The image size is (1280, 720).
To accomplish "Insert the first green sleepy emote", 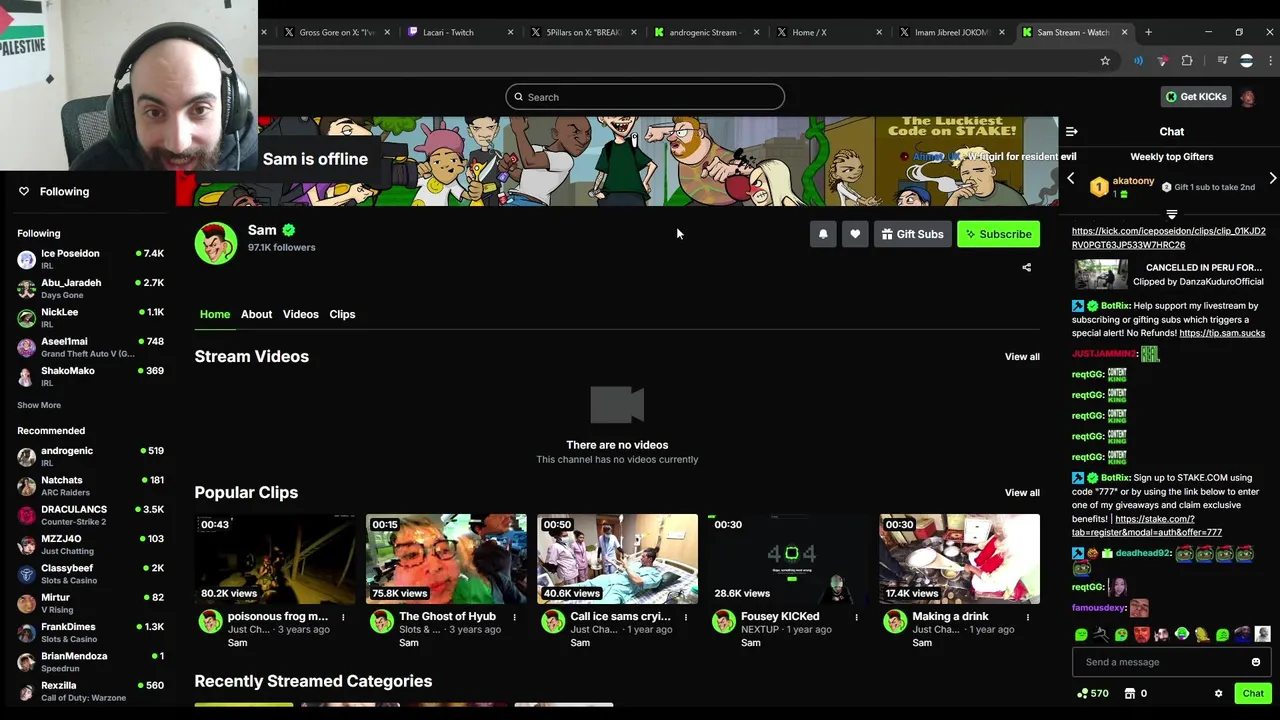I will click(1081, 634).
